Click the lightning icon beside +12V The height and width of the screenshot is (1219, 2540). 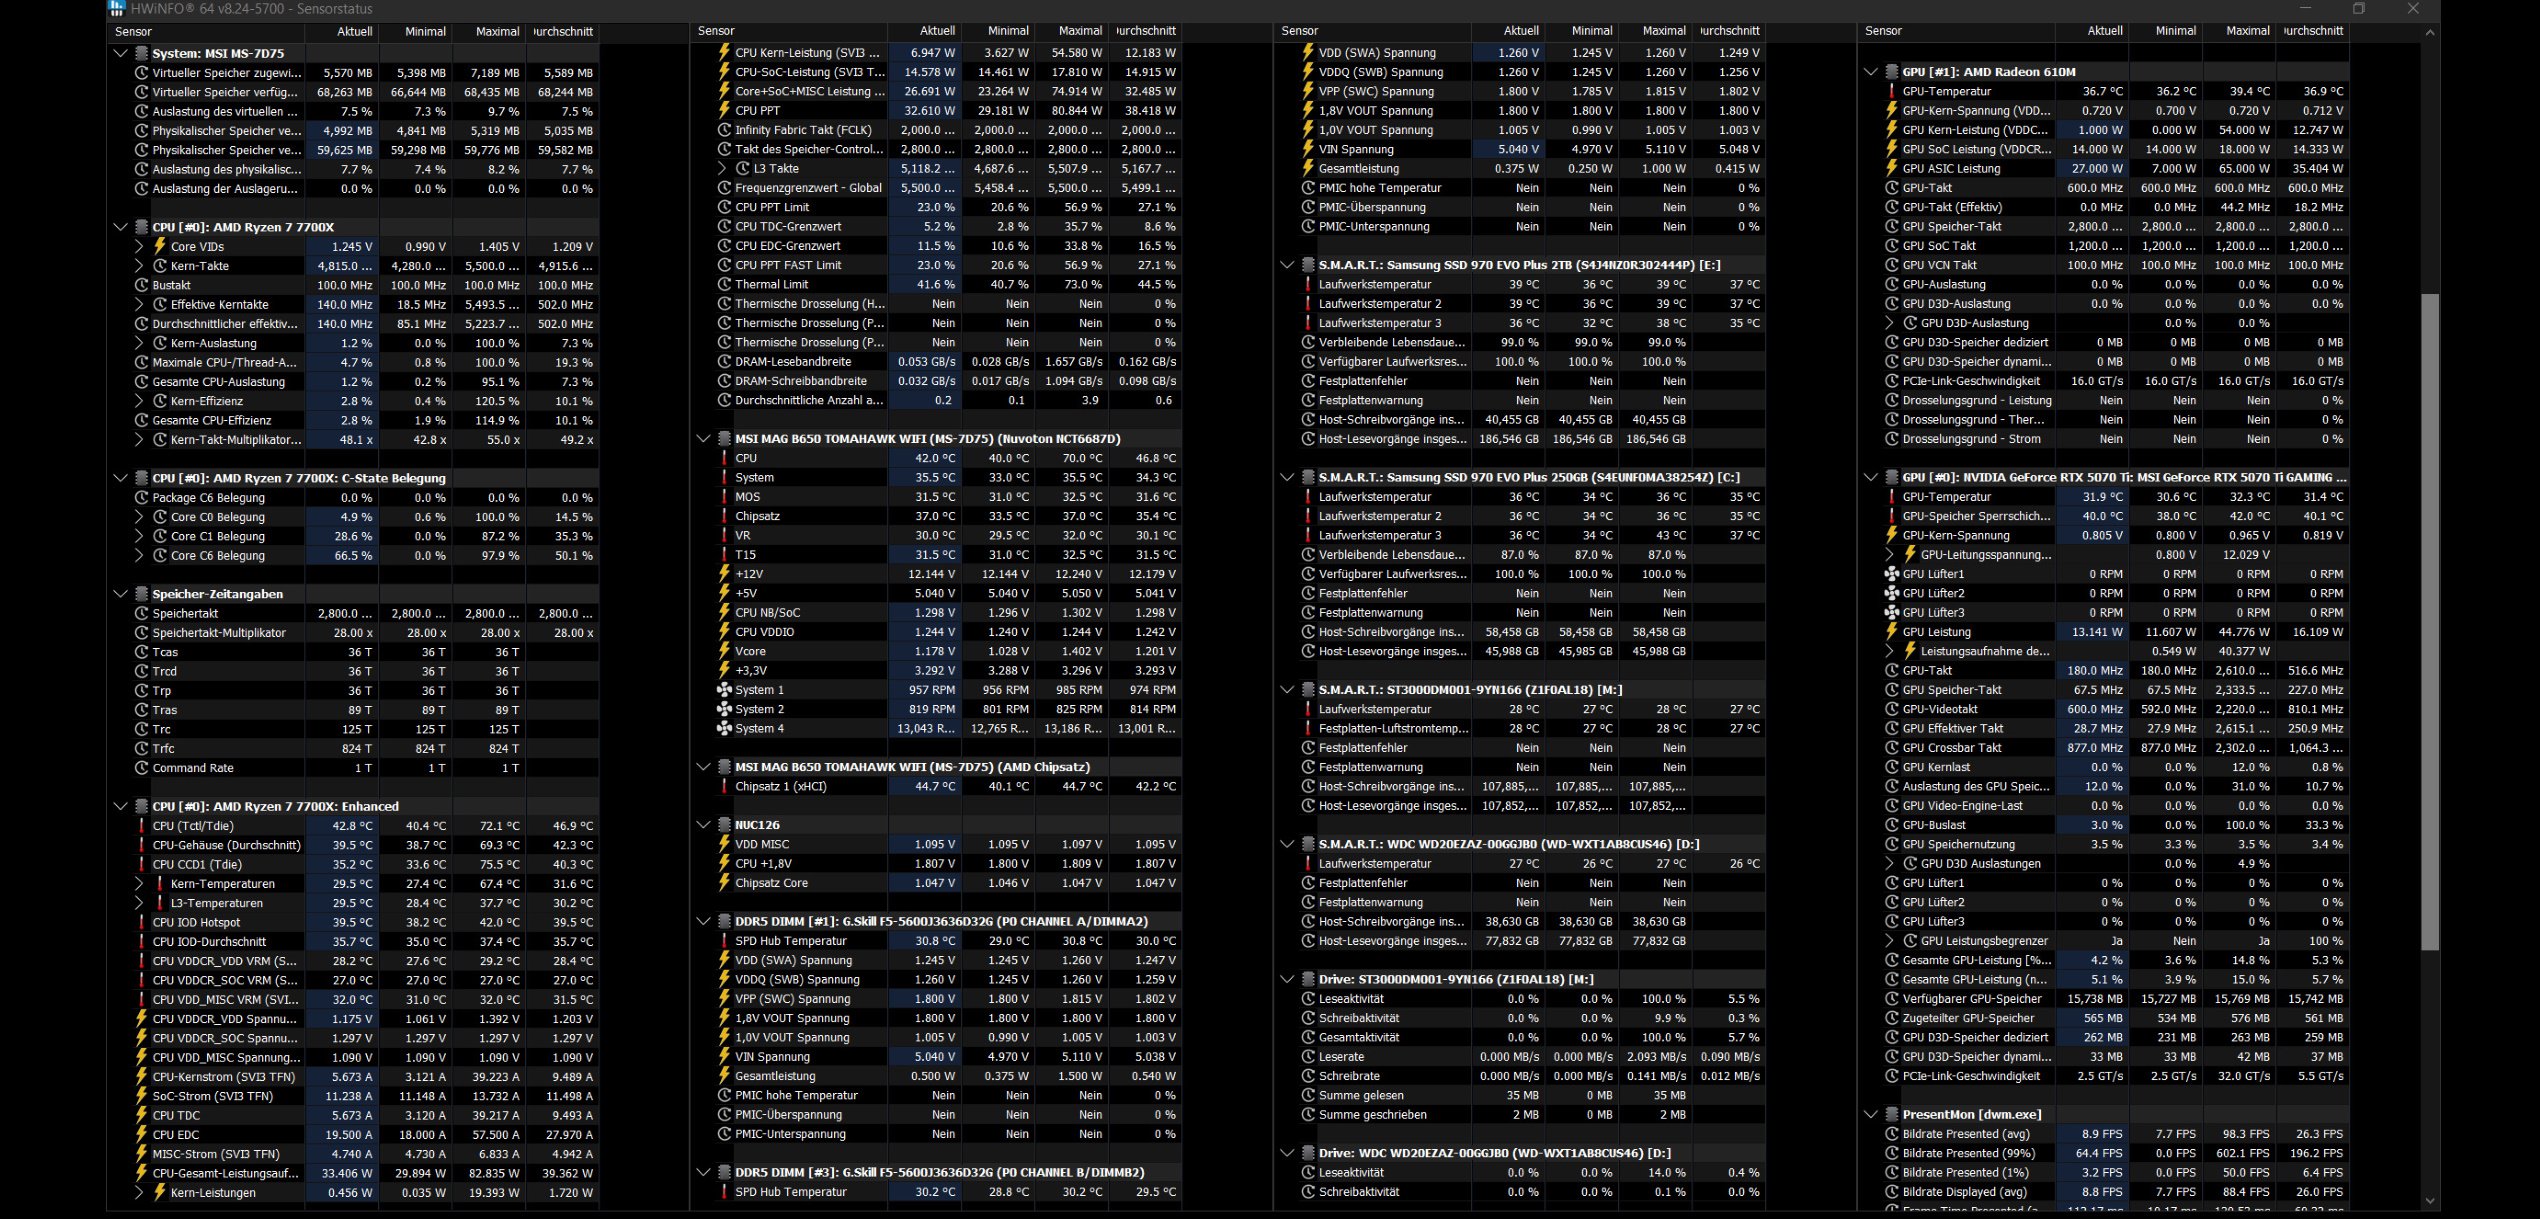tap(725, 574)
